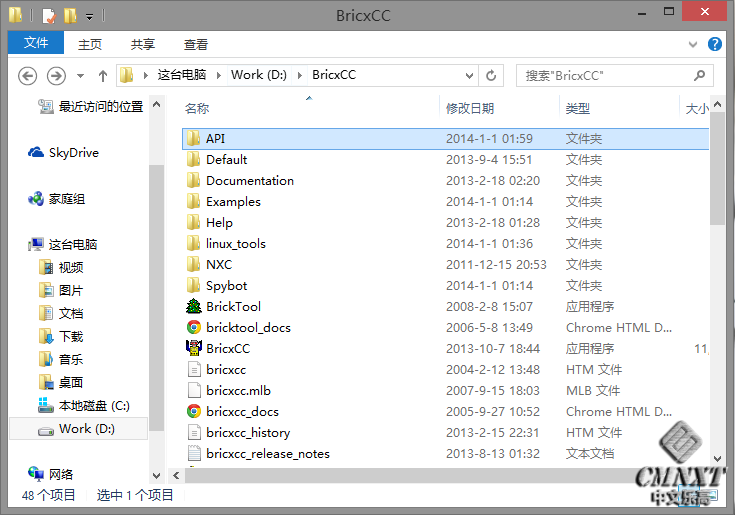Select the bricxcc.mlb file icon
The image size is (735, 515).
coord(194,390)
